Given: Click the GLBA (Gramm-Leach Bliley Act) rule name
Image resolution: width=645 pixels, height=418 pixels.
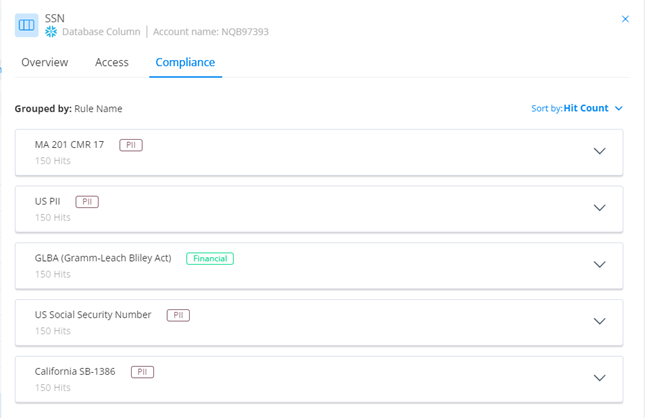Looking at the screenshot, I should click(103, 258).
